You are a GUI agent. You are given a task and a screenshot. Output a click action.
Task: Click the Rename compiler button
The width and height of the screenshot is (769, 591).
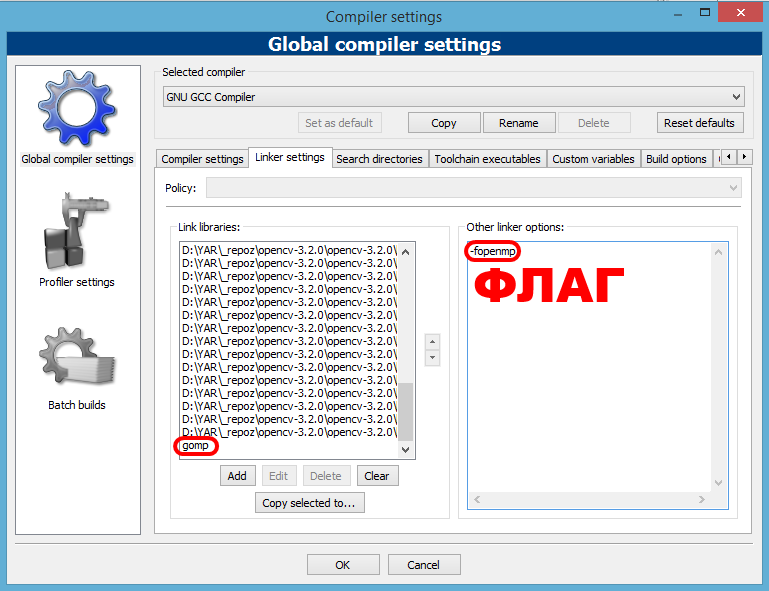[519, 123]
